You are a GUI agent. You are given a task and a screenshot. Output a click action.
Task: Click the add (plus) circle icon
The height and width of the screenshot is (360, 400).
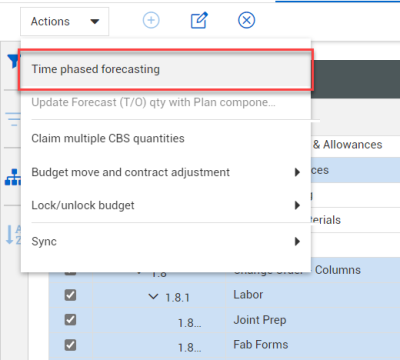coord(151,20)
